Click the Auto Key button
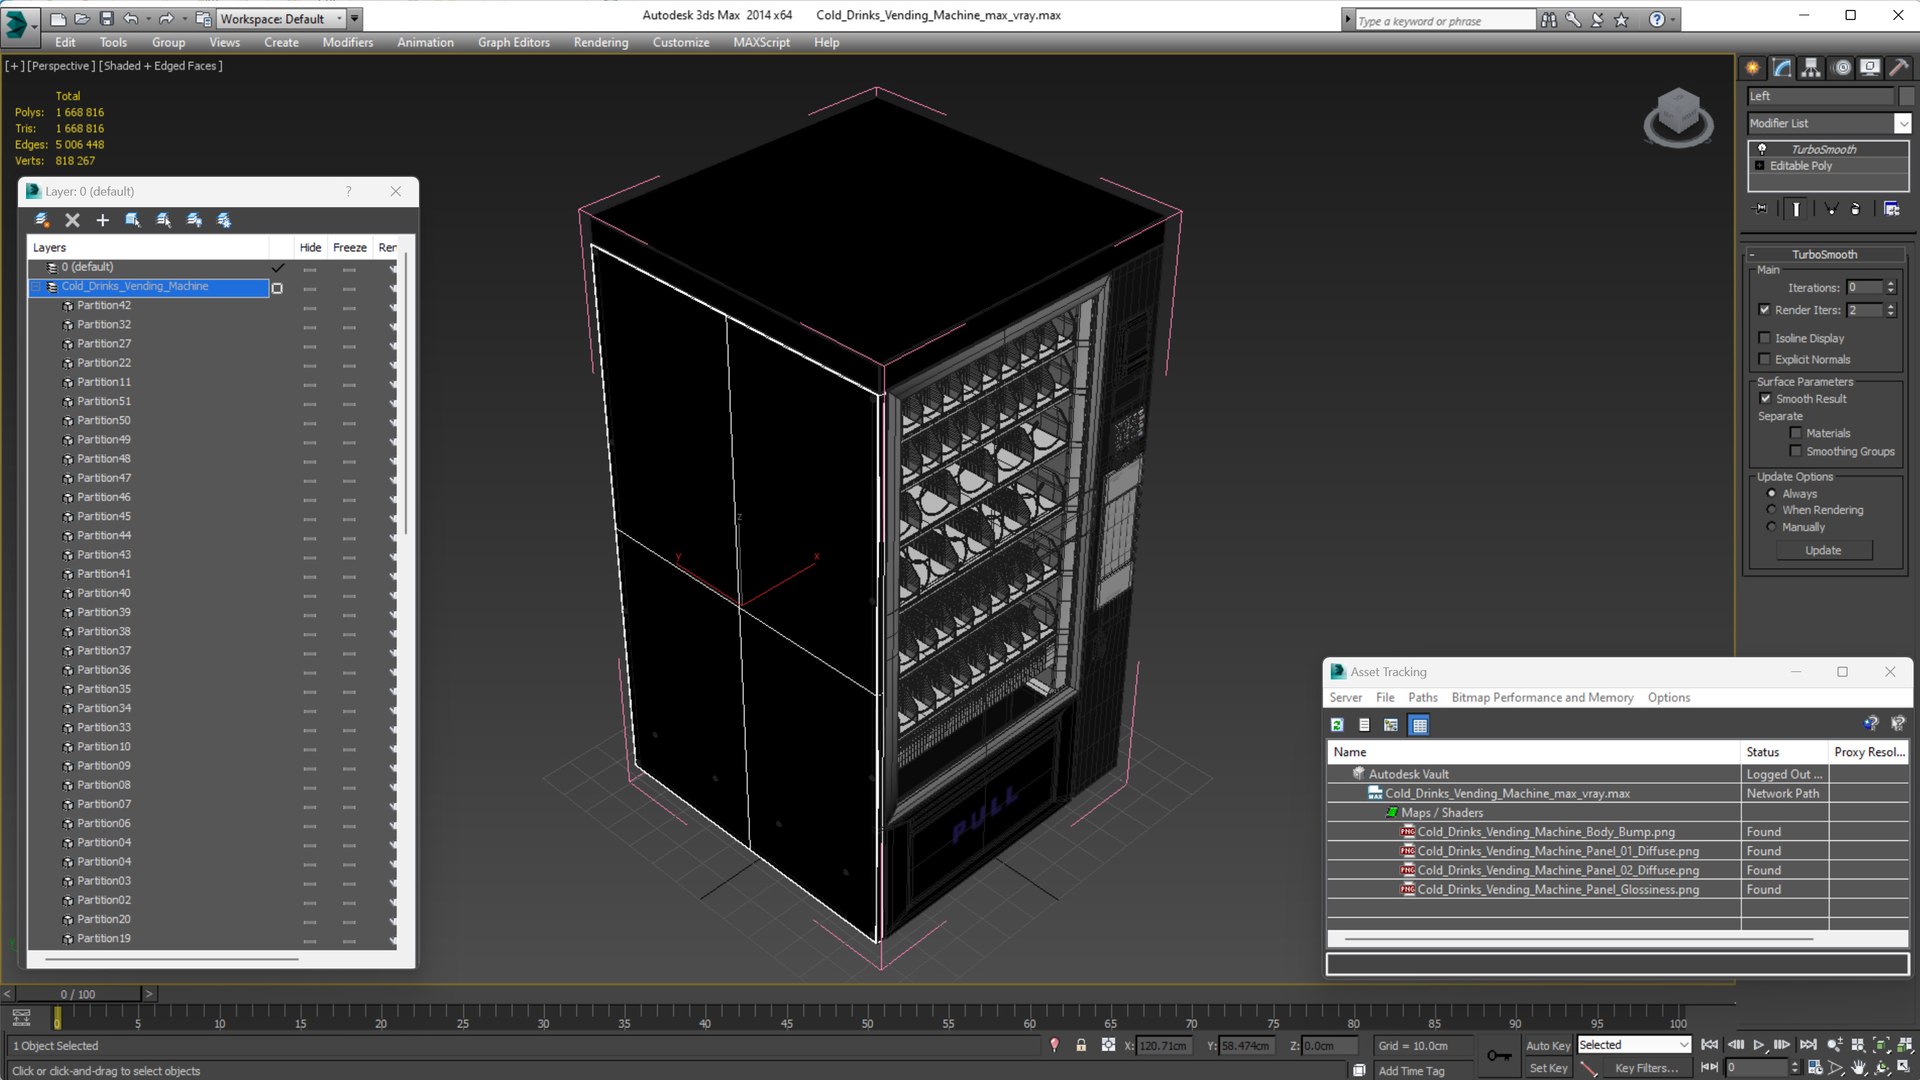This screenshot has width=1920, height=1080. pyautogui.click(x=1547, y=1045)
